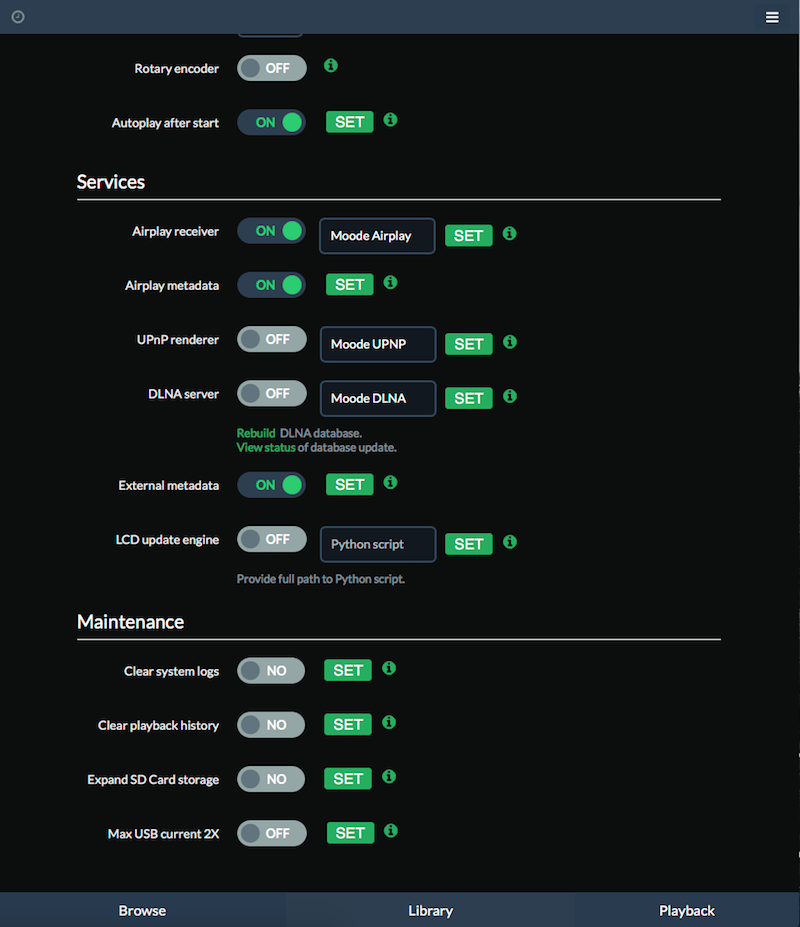800x927 pixels.
Task: Click SET button for Autoplay after start
Action: click(x=349, y=122)
